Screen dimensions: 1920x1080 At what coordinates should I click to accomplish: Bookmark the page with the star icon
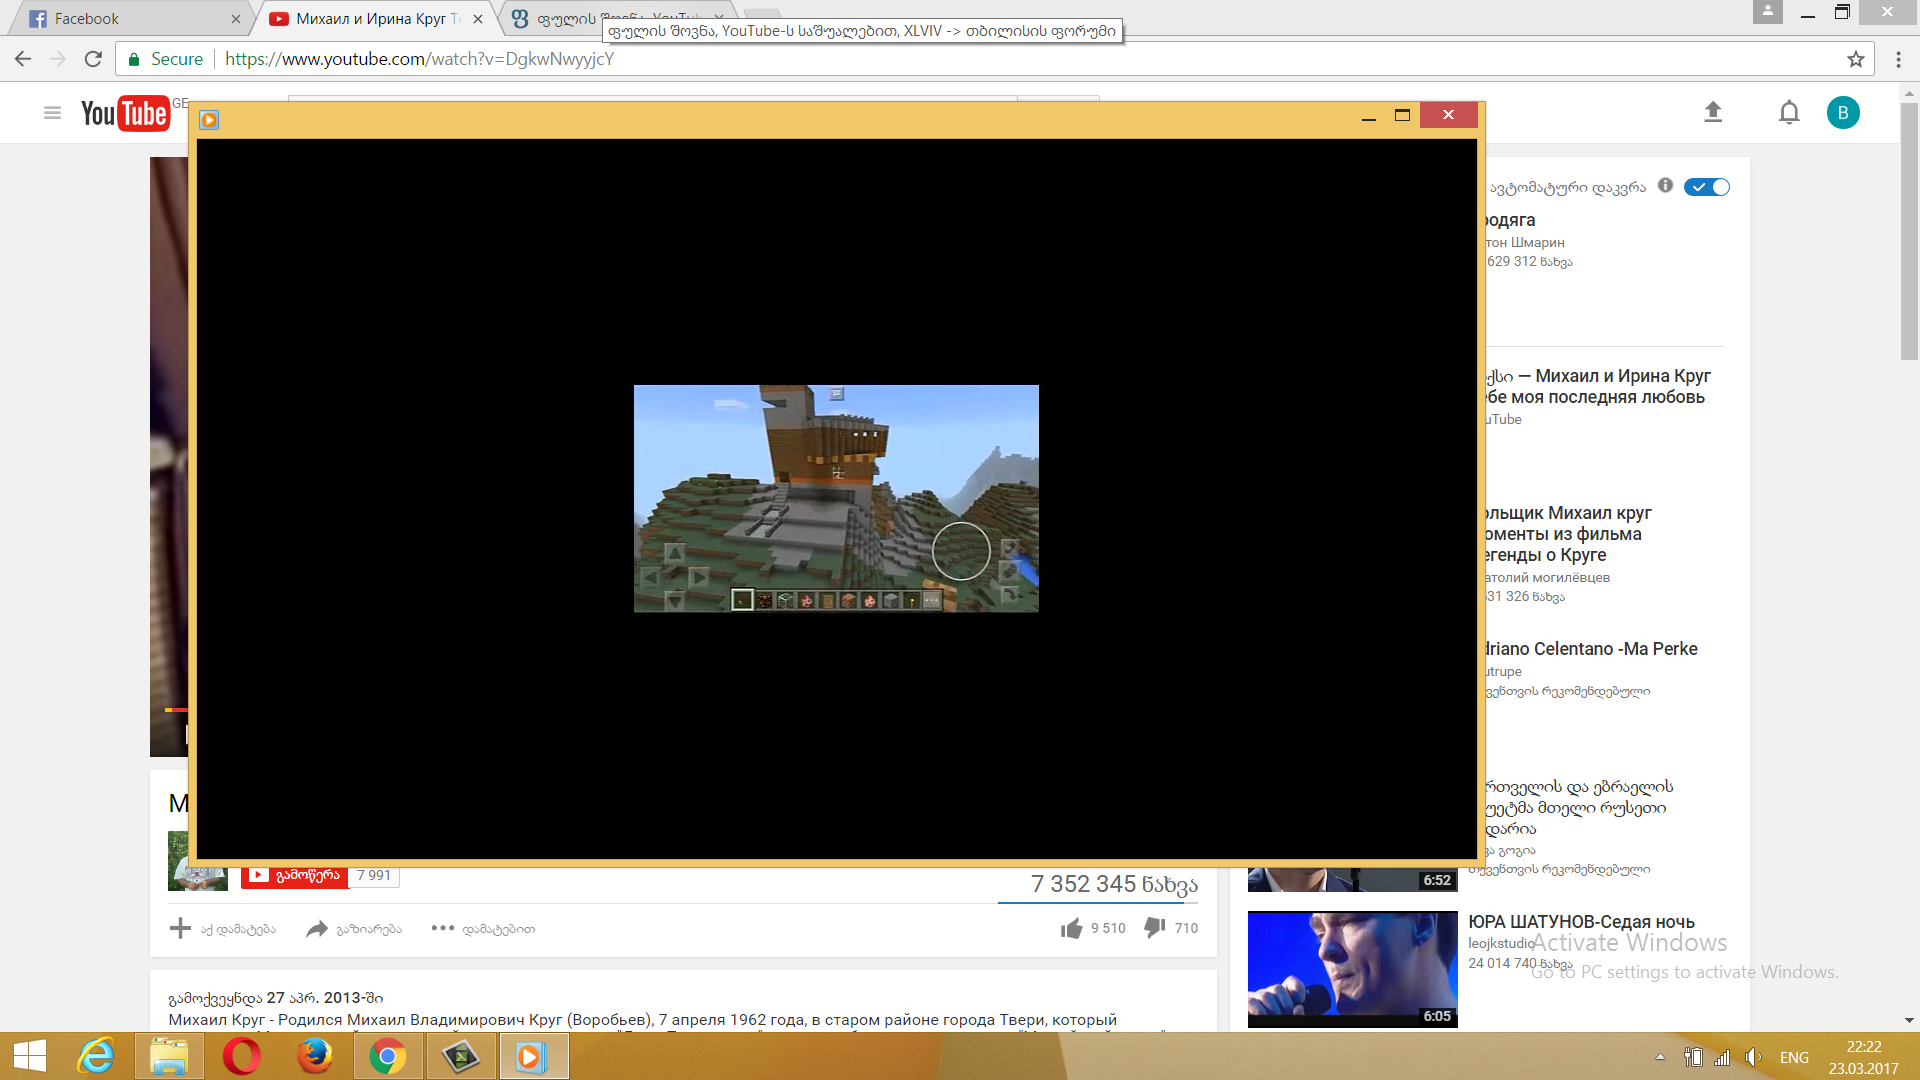[1856, 59]
